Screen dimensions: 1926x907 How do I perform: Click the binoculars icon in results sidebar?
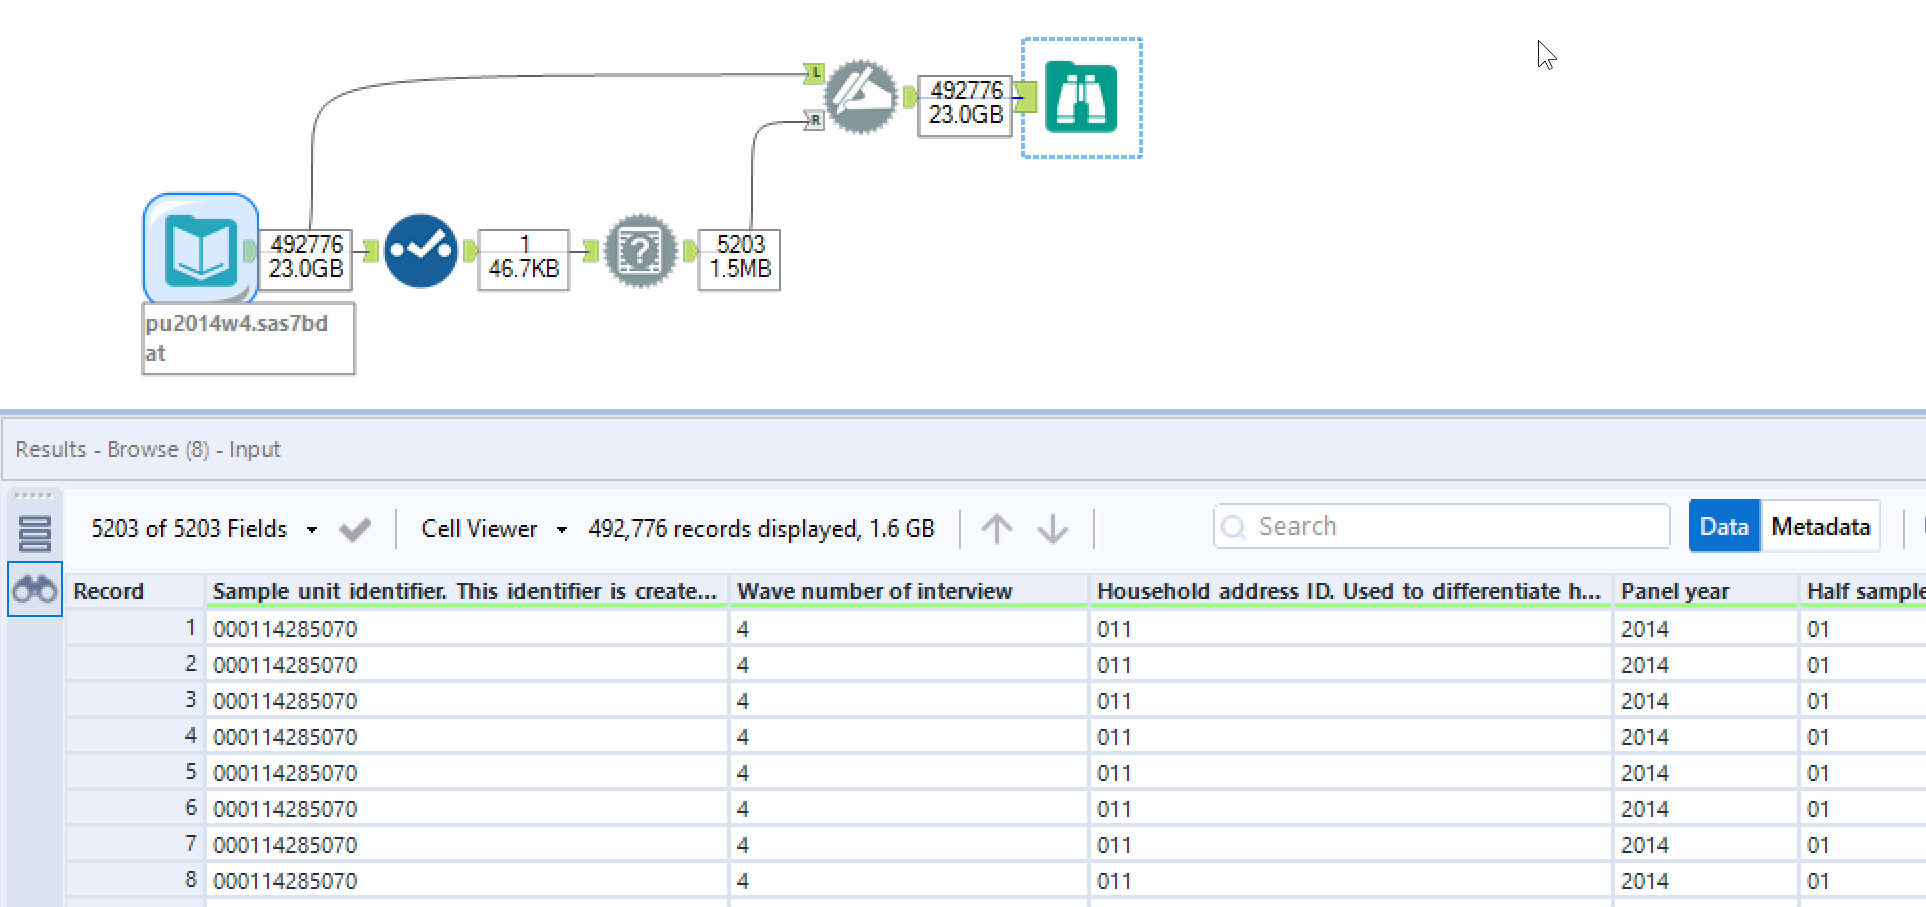click(35, 589)
